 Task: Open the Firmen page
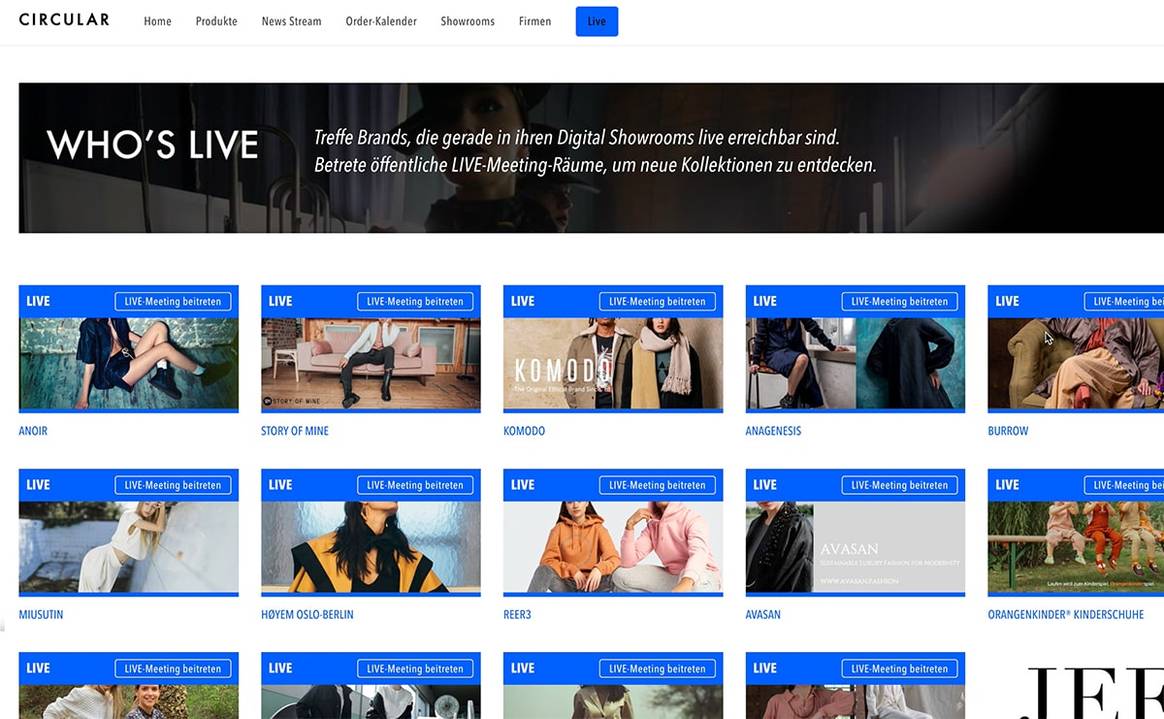[x=535, y=20]
